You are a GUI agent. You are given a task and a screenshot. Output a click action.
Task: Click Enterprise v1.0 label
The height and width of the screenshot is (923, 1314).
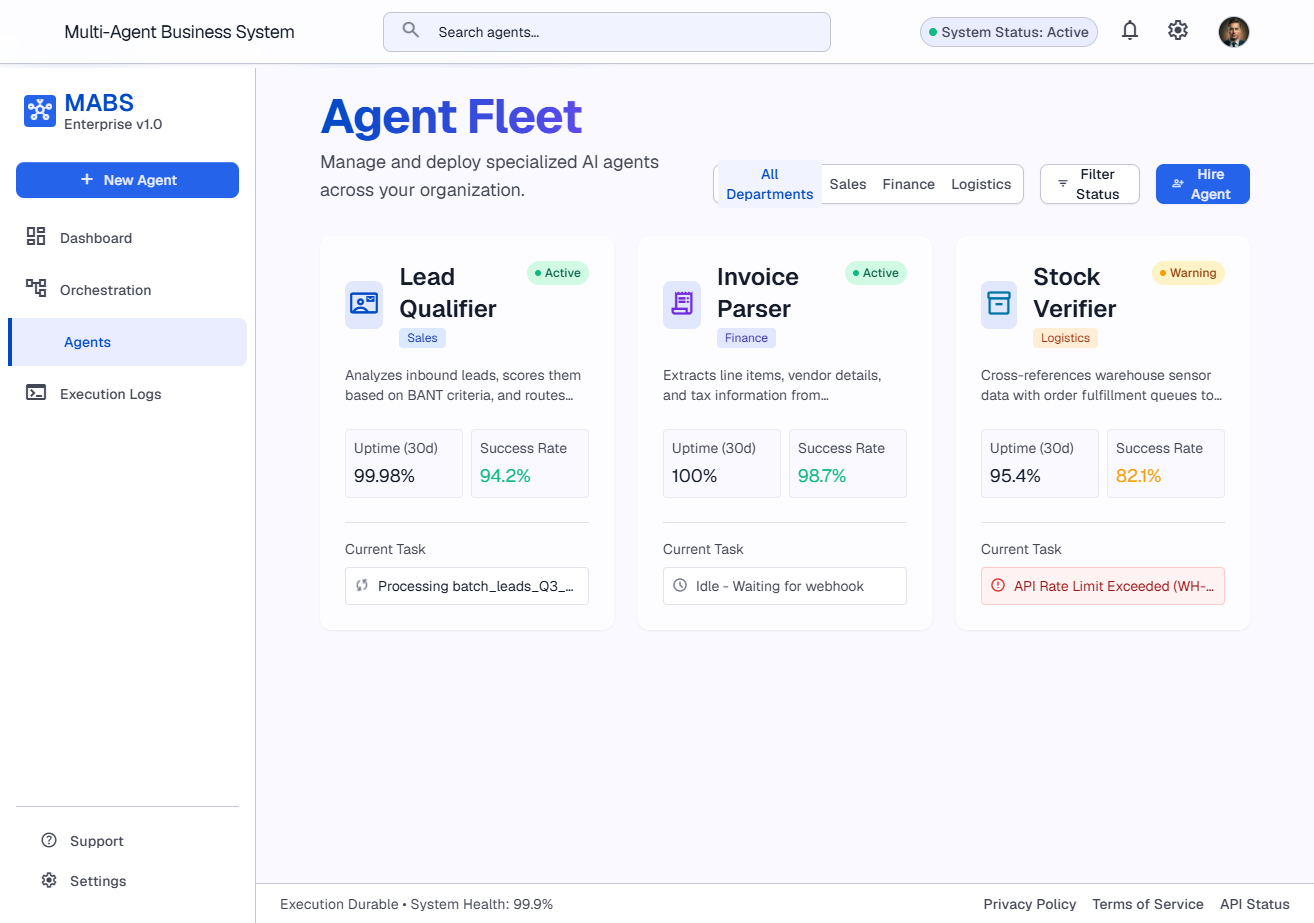coord(113,125)
